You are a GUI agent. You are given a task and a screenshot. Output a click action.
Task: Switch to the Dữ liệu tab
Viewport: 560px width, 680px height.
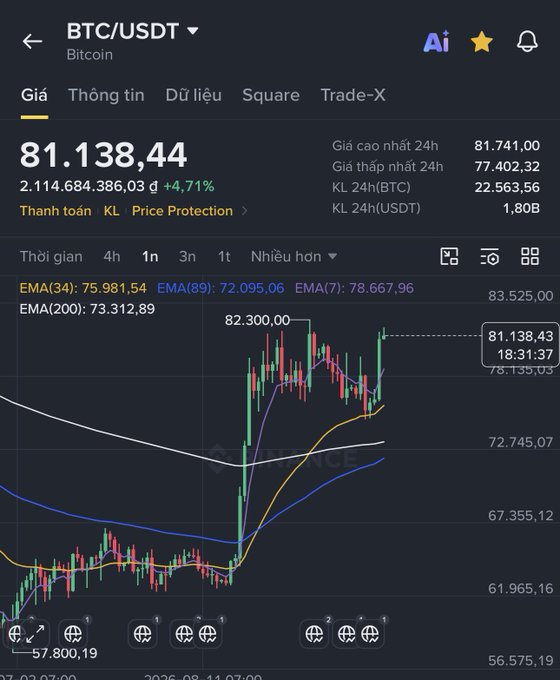(x=193, y=95)
